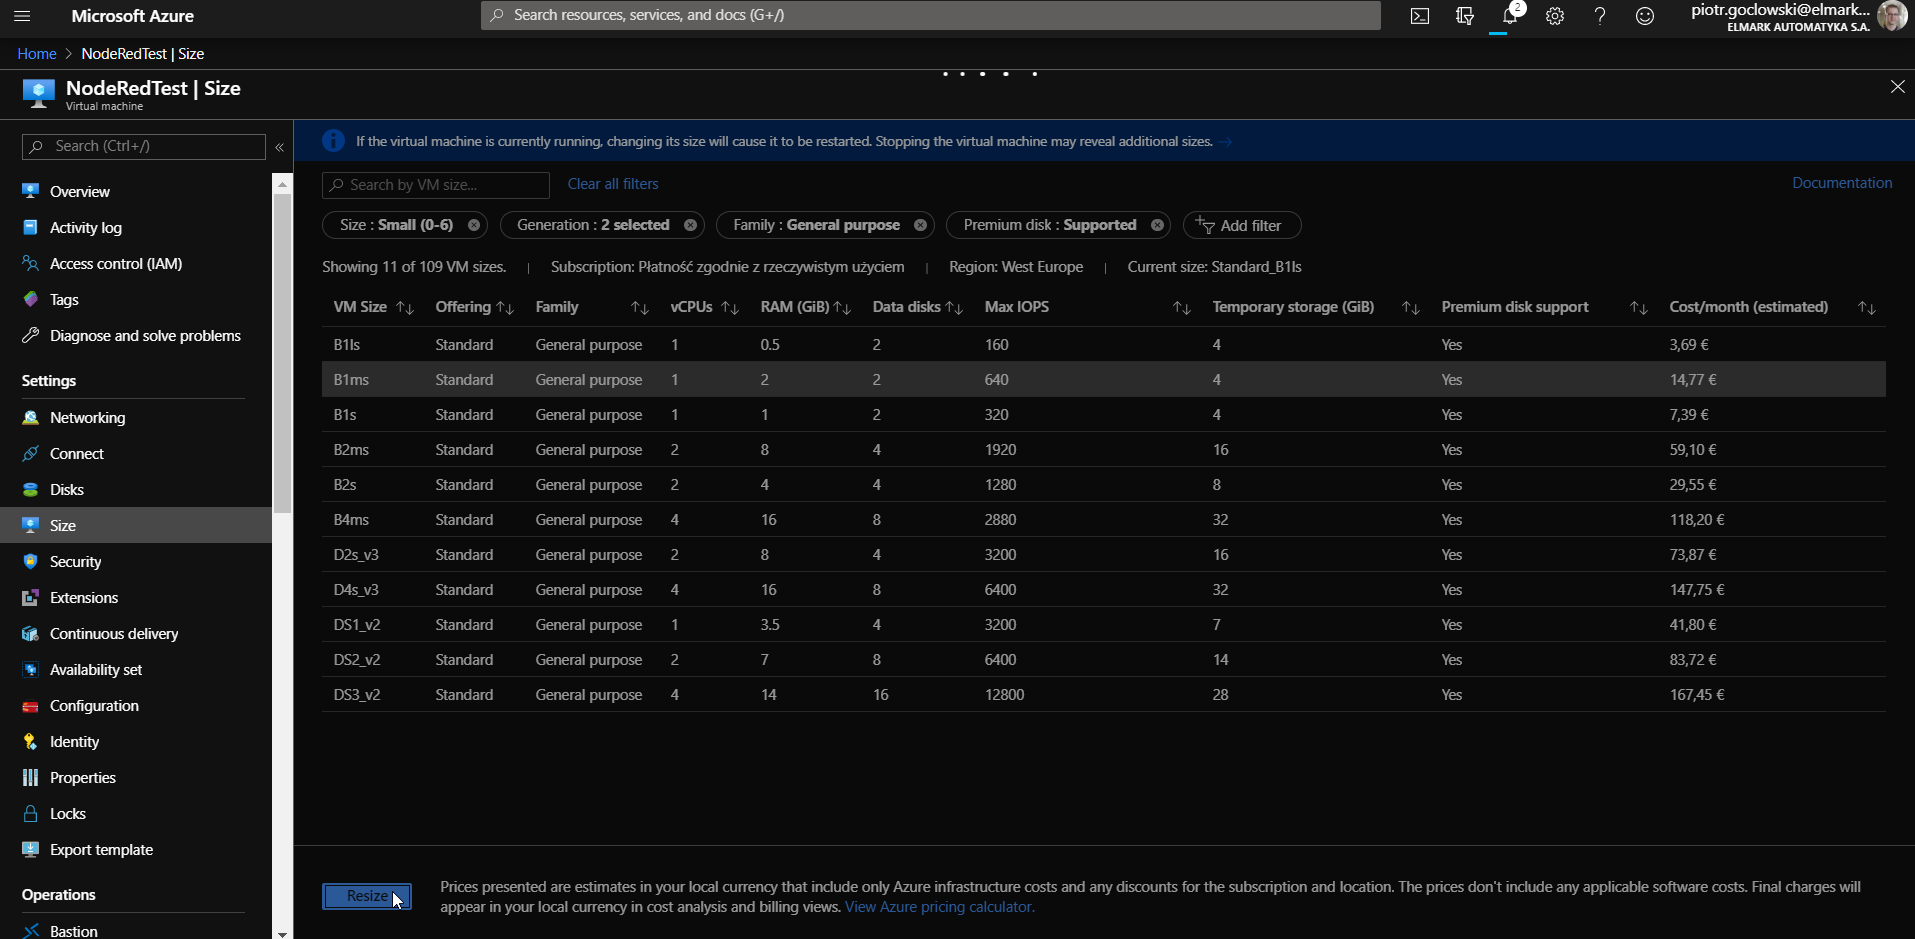
Task: Sort by Premium disk support column
Action: 1639,308
